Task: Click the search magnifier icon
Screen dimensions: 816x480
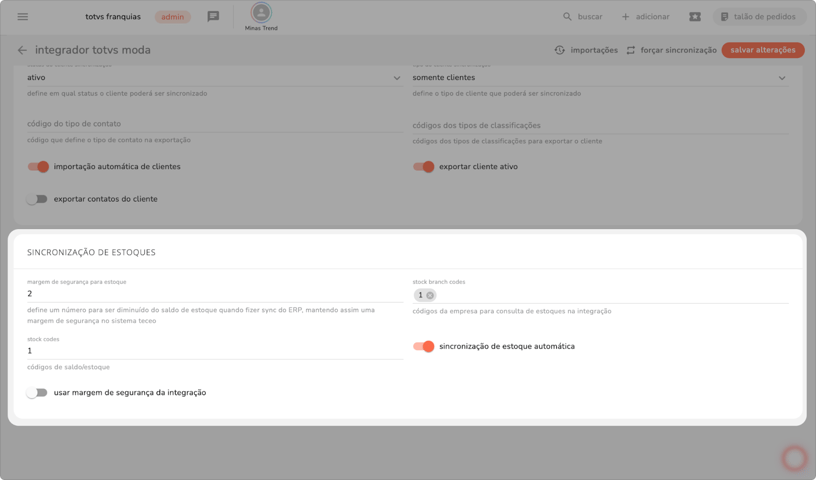Action: tap(567, 17)
